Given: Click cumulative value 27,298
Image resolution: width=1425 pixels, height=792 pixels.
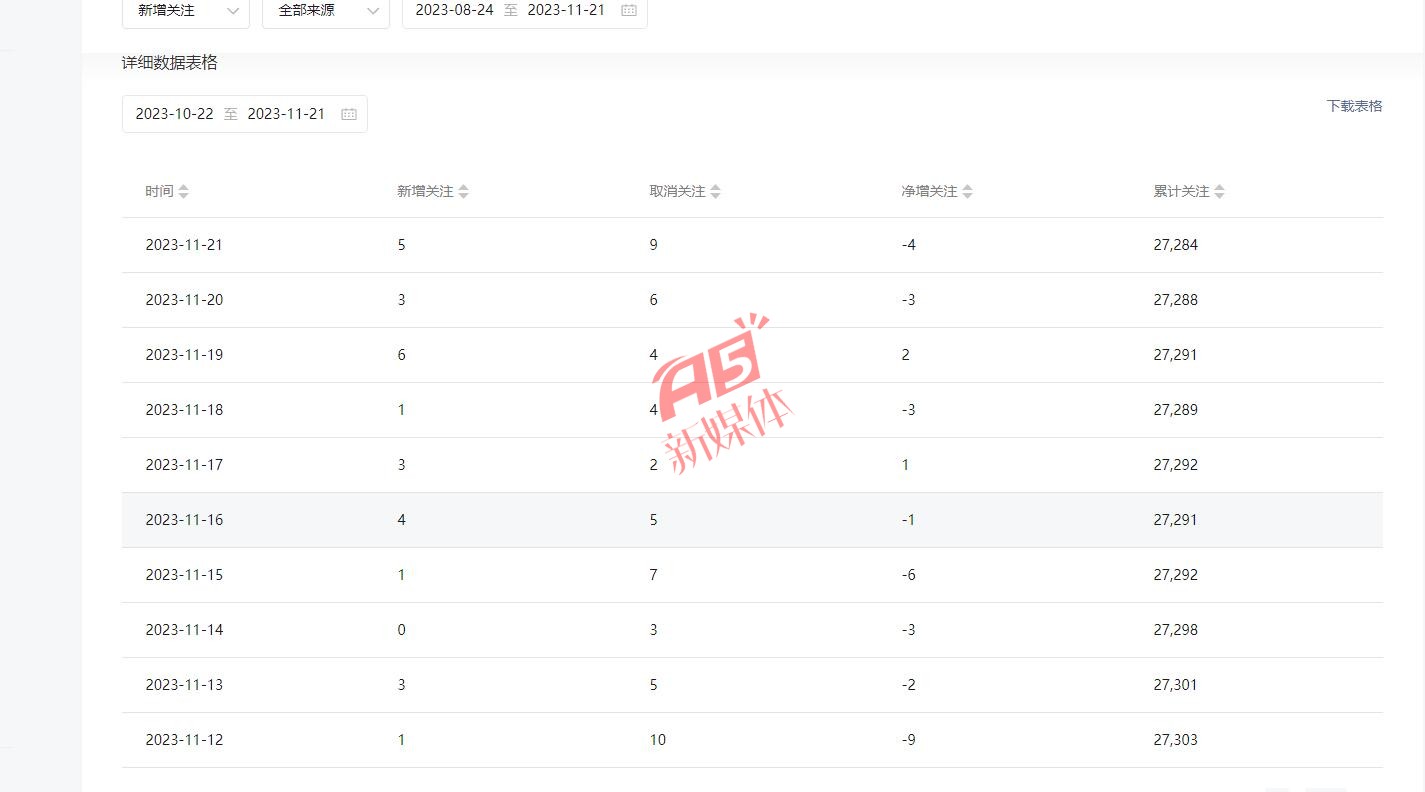Looking at the screenshot, I should (x=1175, y=630).
